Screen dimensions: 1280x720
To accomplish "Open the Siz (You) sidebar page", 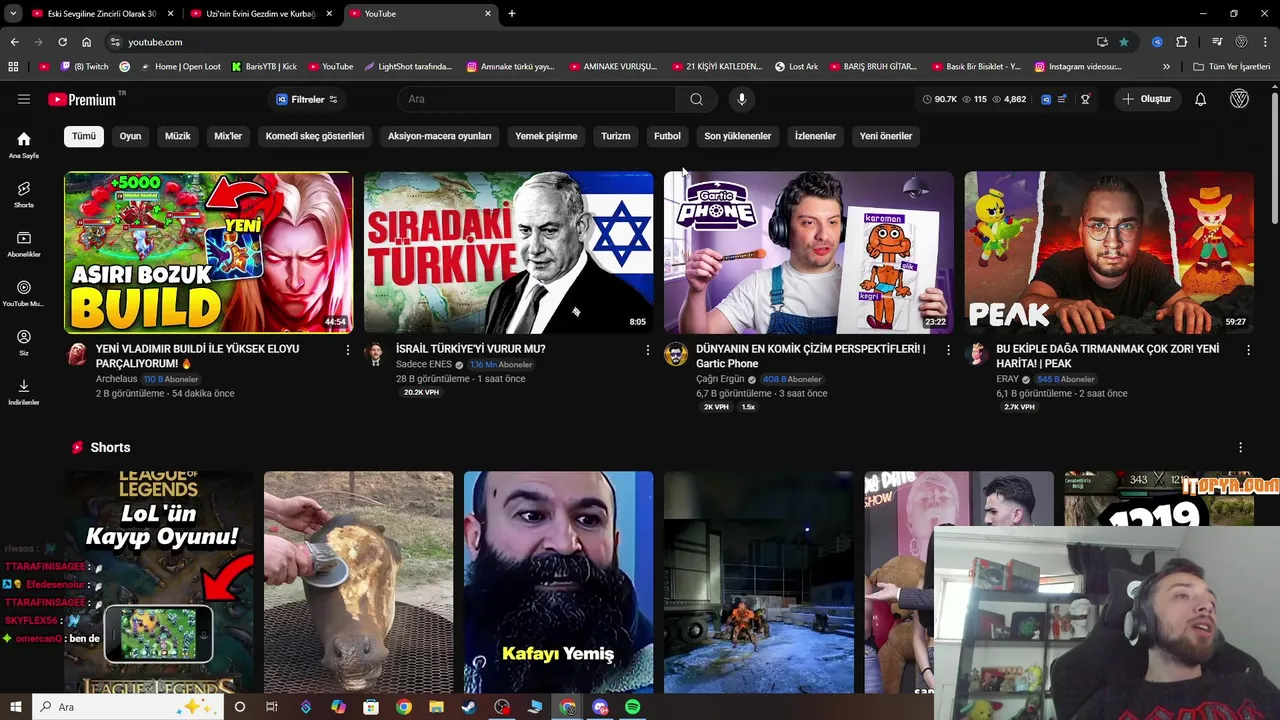I will point(24,343).
